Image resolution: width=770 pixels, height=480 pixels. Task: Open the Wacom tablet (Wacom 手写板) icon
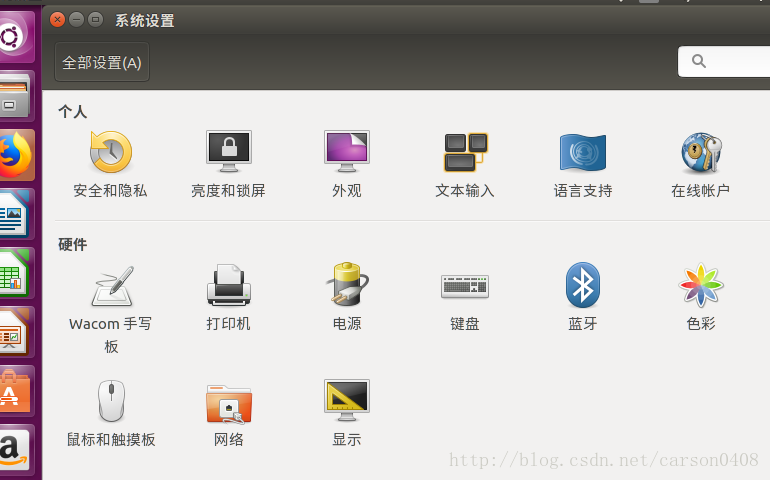point(112,286)
